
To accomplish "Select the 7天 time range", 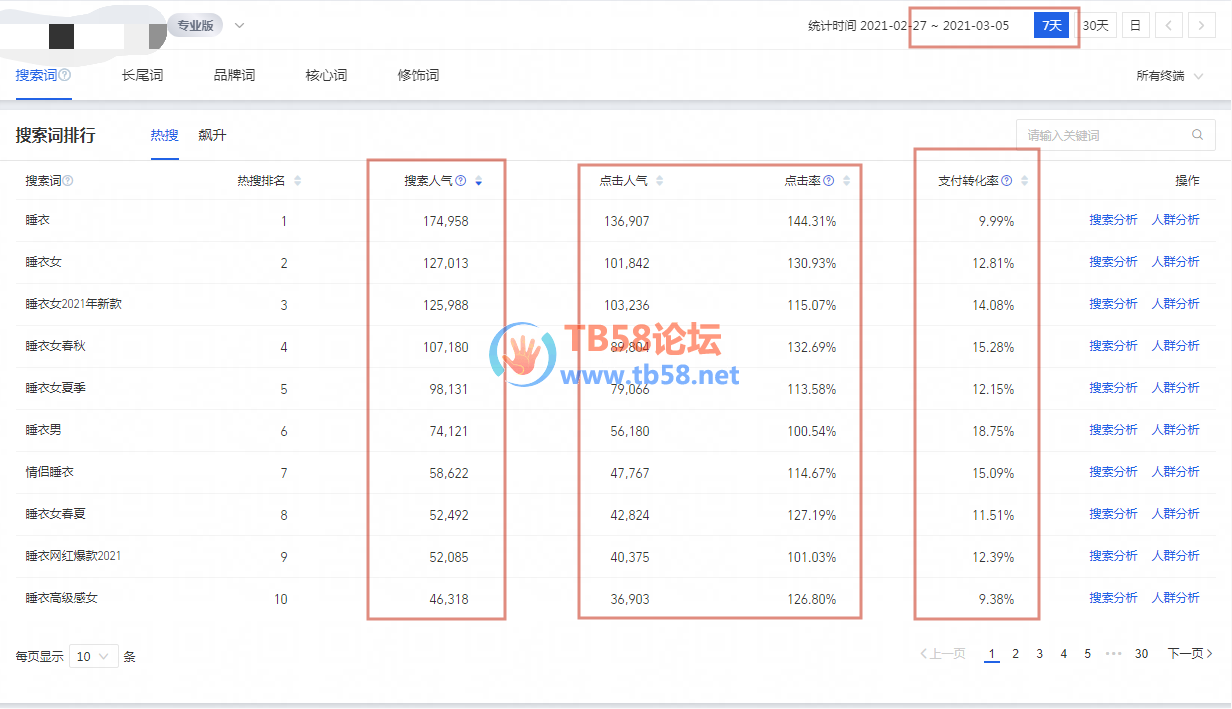I will (1051, 26).
